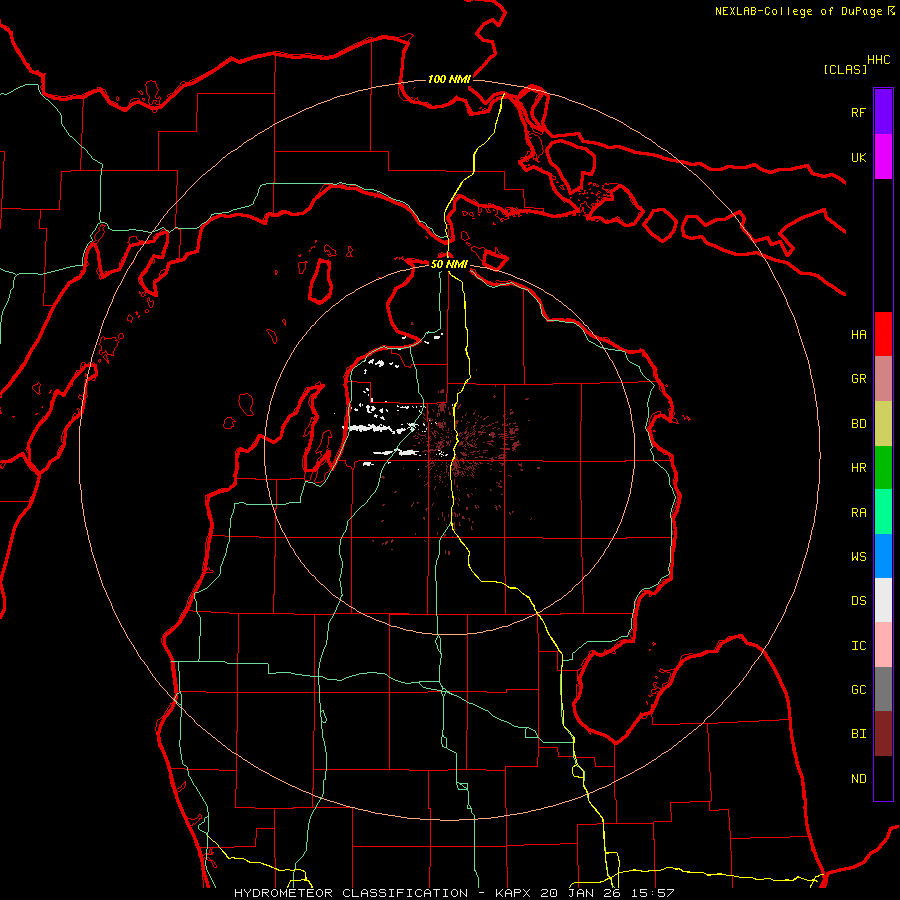
Task: Click the RA light-green legend swatch
Action: (x=883, y=512)
